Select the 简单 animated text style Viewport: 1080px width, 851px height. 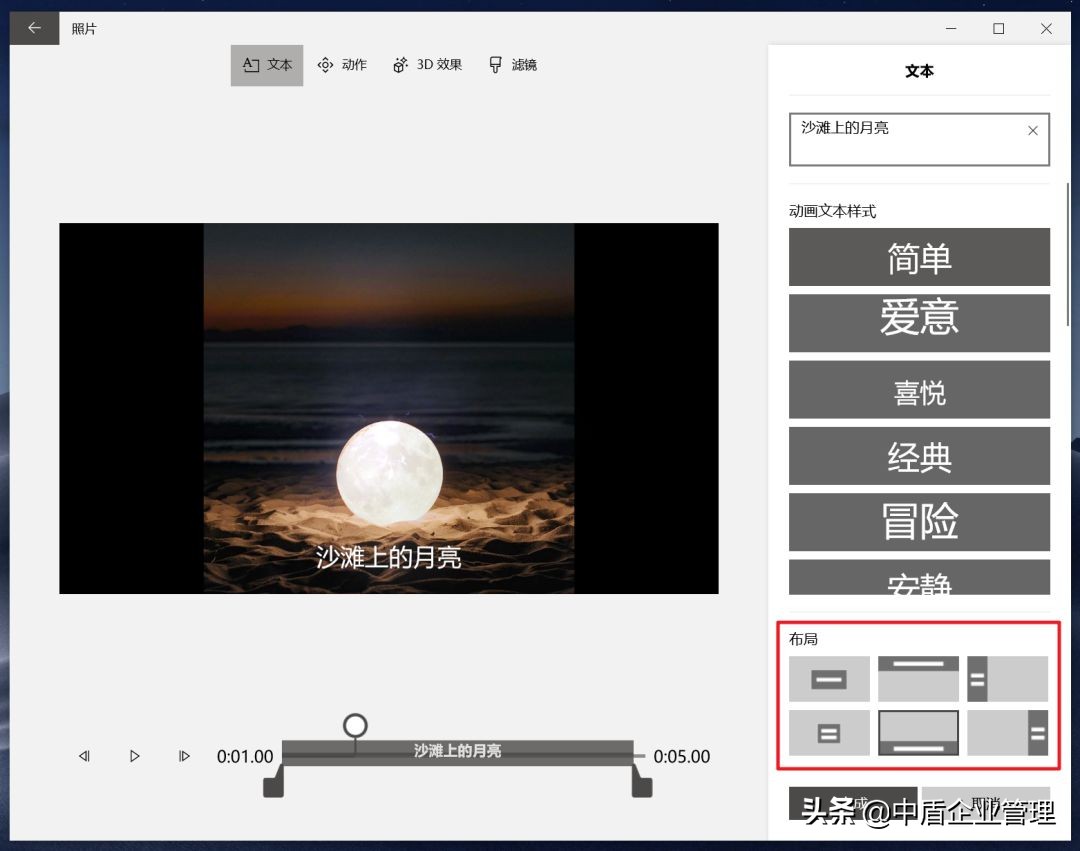918,257
